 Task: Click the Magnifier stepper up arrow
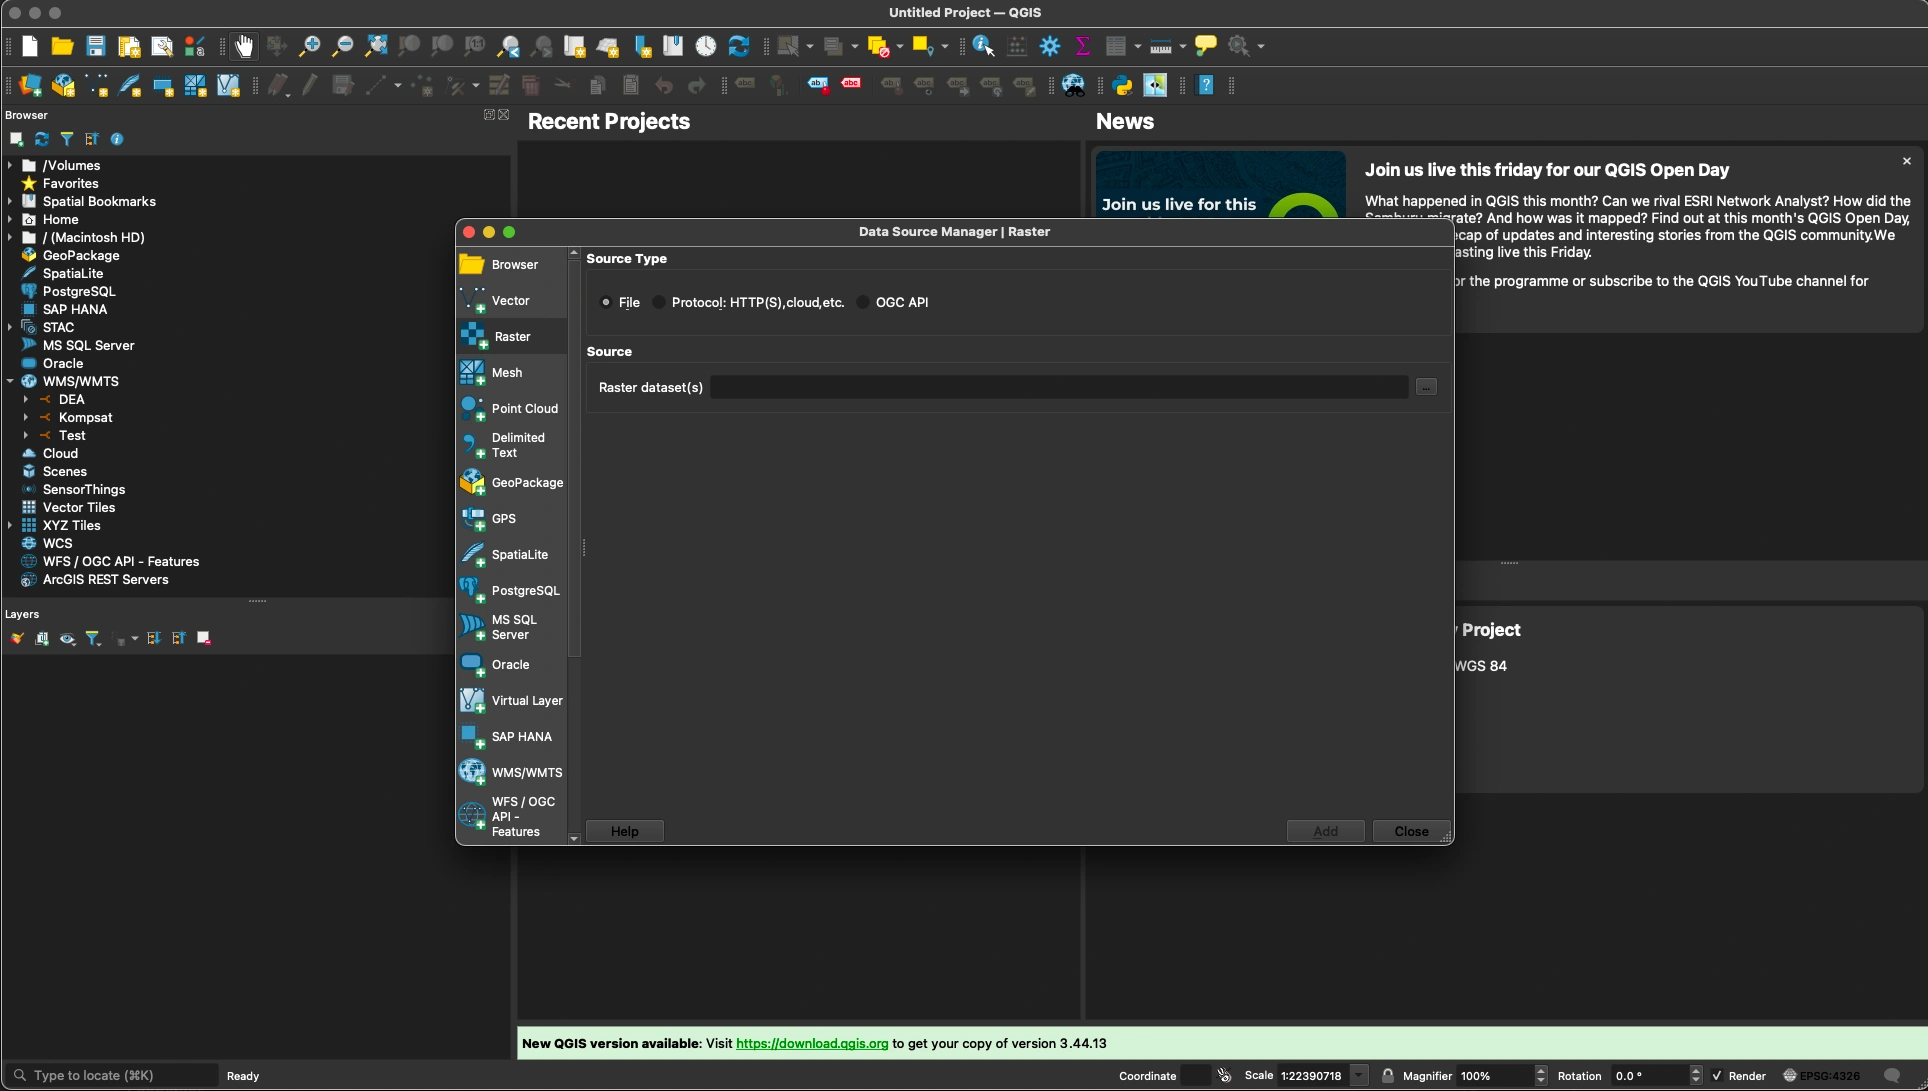click(1541, 1071)
